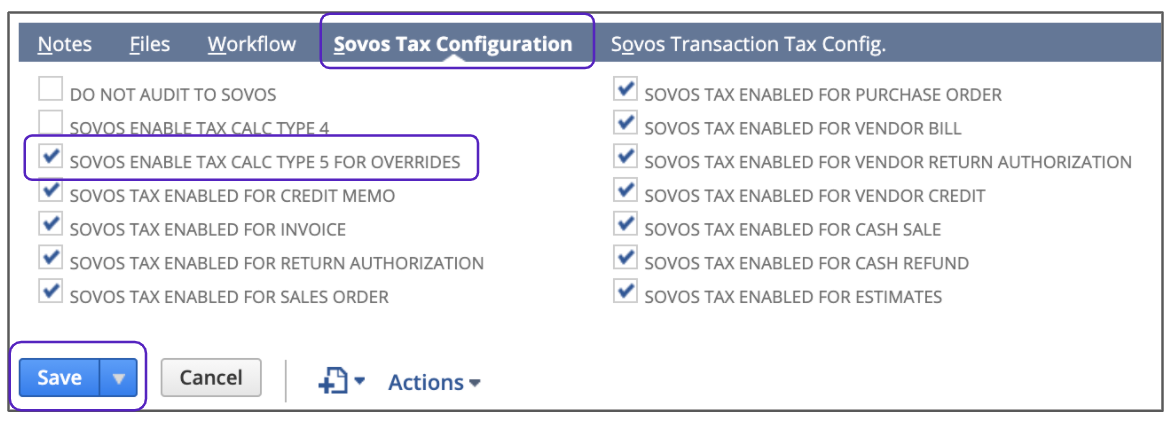Open the Files tab
This screenshot has width=1174, height=426.
coord(149,44)
